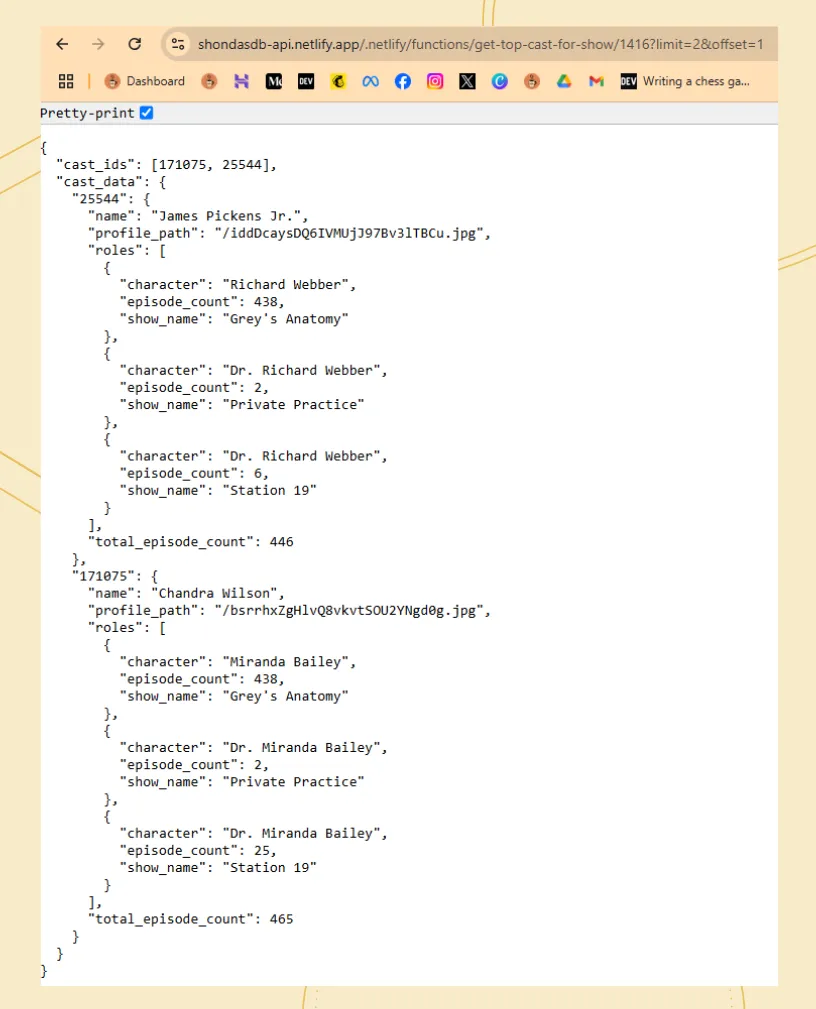Open the Medium bookmark
The image size is (816, 1009).
pyautogui.click(x=275, y=82)
